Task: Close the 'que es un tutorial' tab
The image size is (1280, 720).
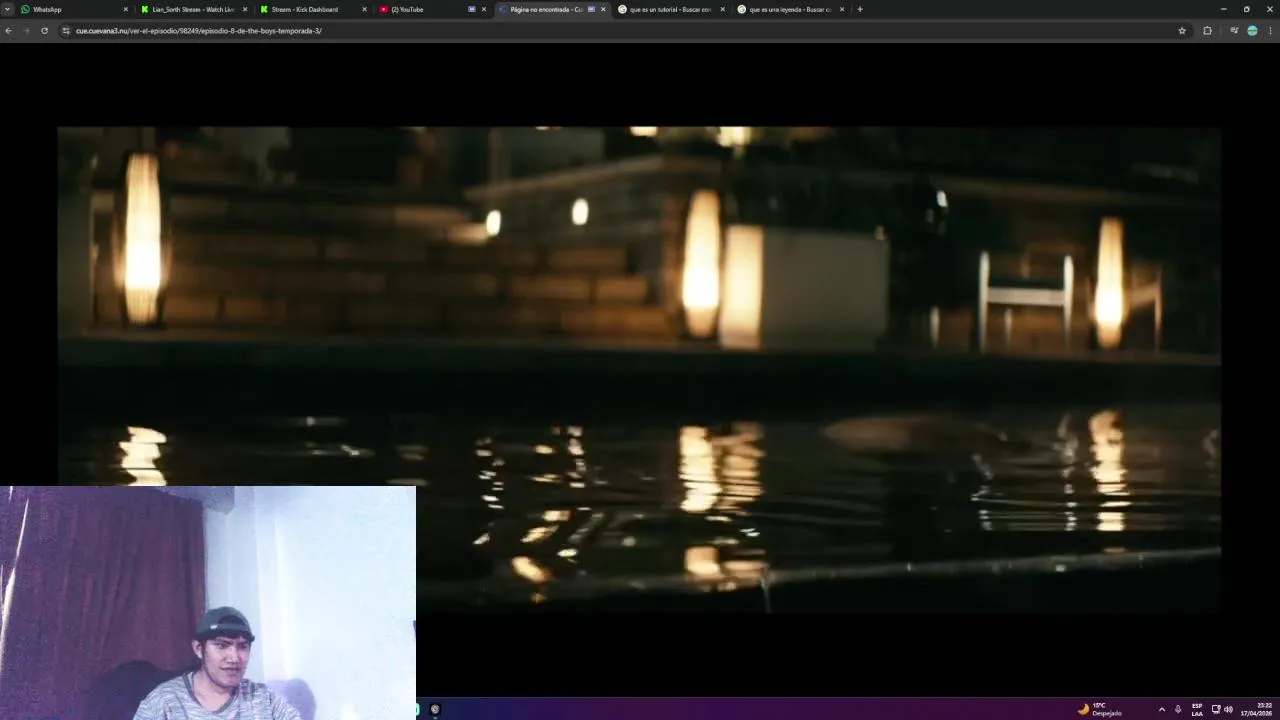Action: click(722, 9)
